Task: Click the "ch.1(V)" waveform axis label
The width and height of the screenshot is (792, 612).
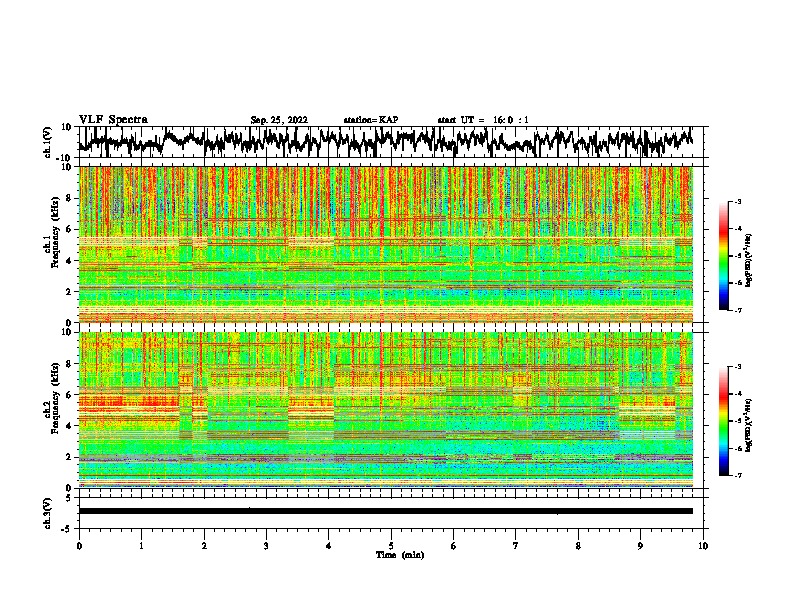Action: 48,142
